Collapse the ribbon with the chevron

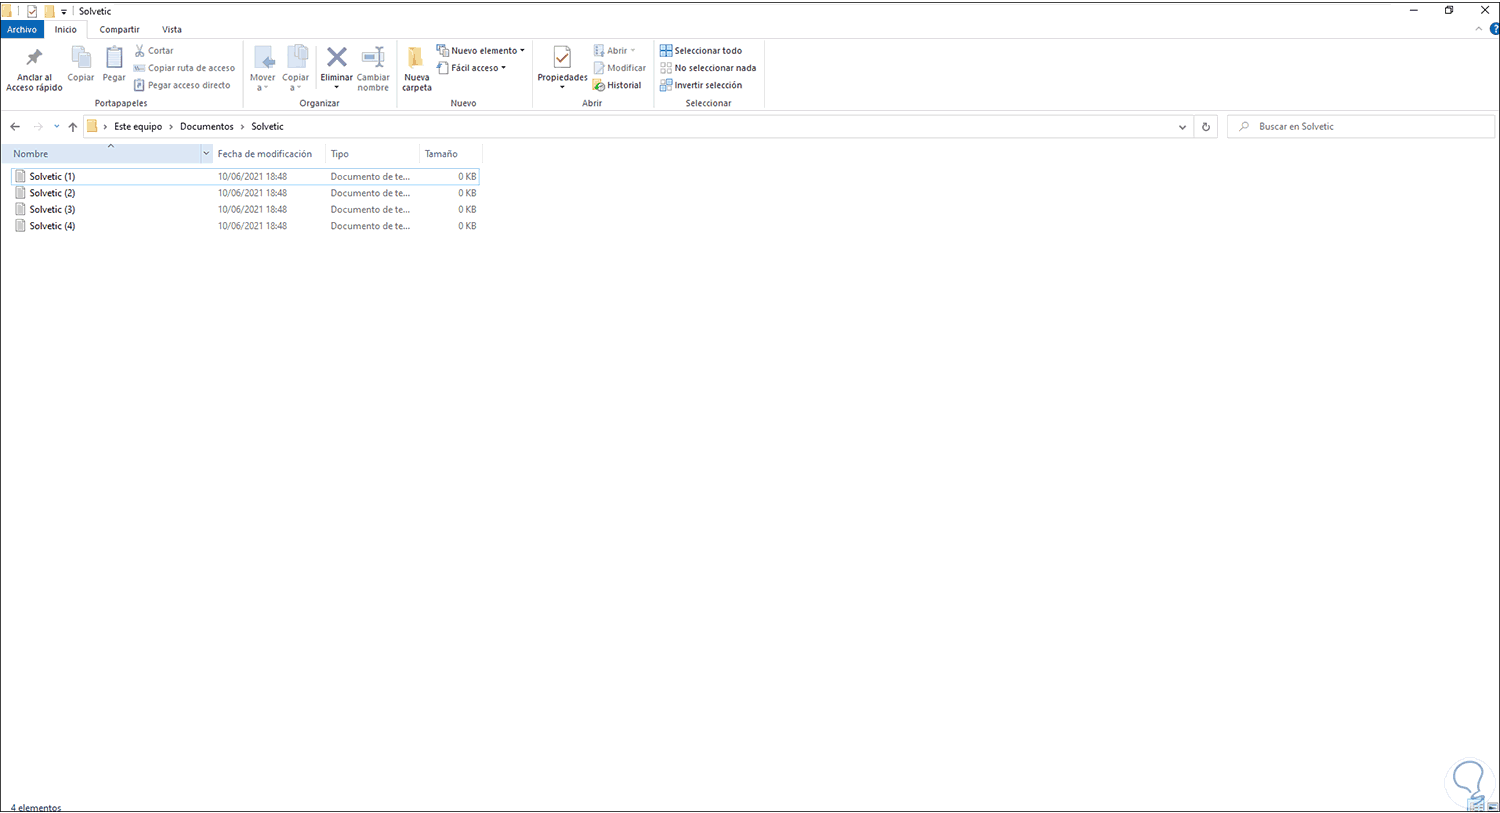coord(1479,30)
